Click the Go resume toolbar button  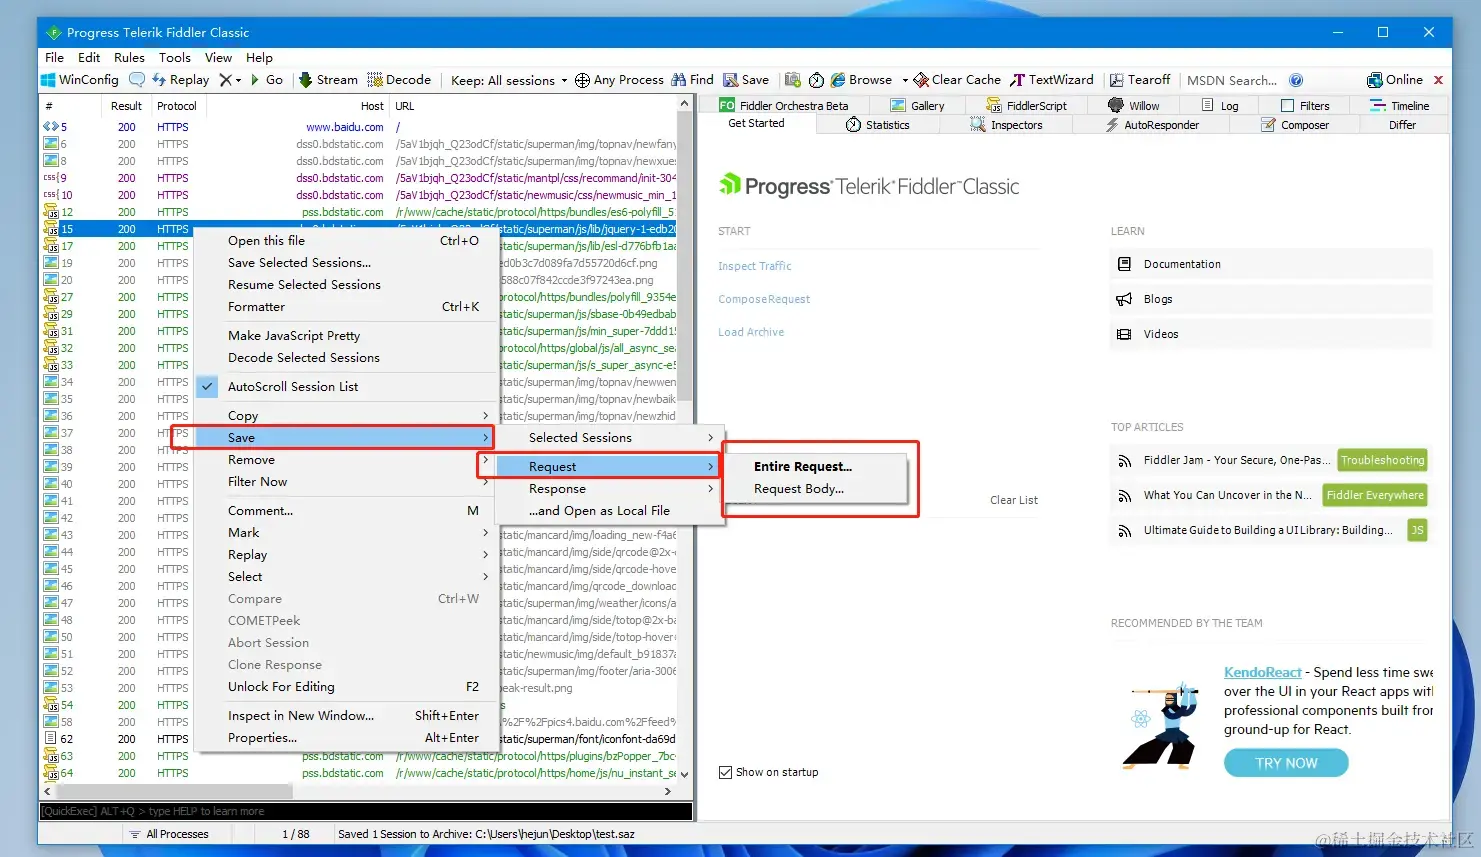point(266,80)
